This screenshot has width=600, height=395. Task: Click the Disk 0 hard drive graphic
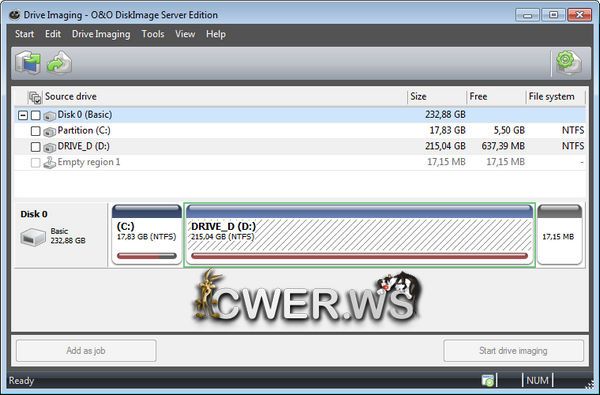point(33,237)
